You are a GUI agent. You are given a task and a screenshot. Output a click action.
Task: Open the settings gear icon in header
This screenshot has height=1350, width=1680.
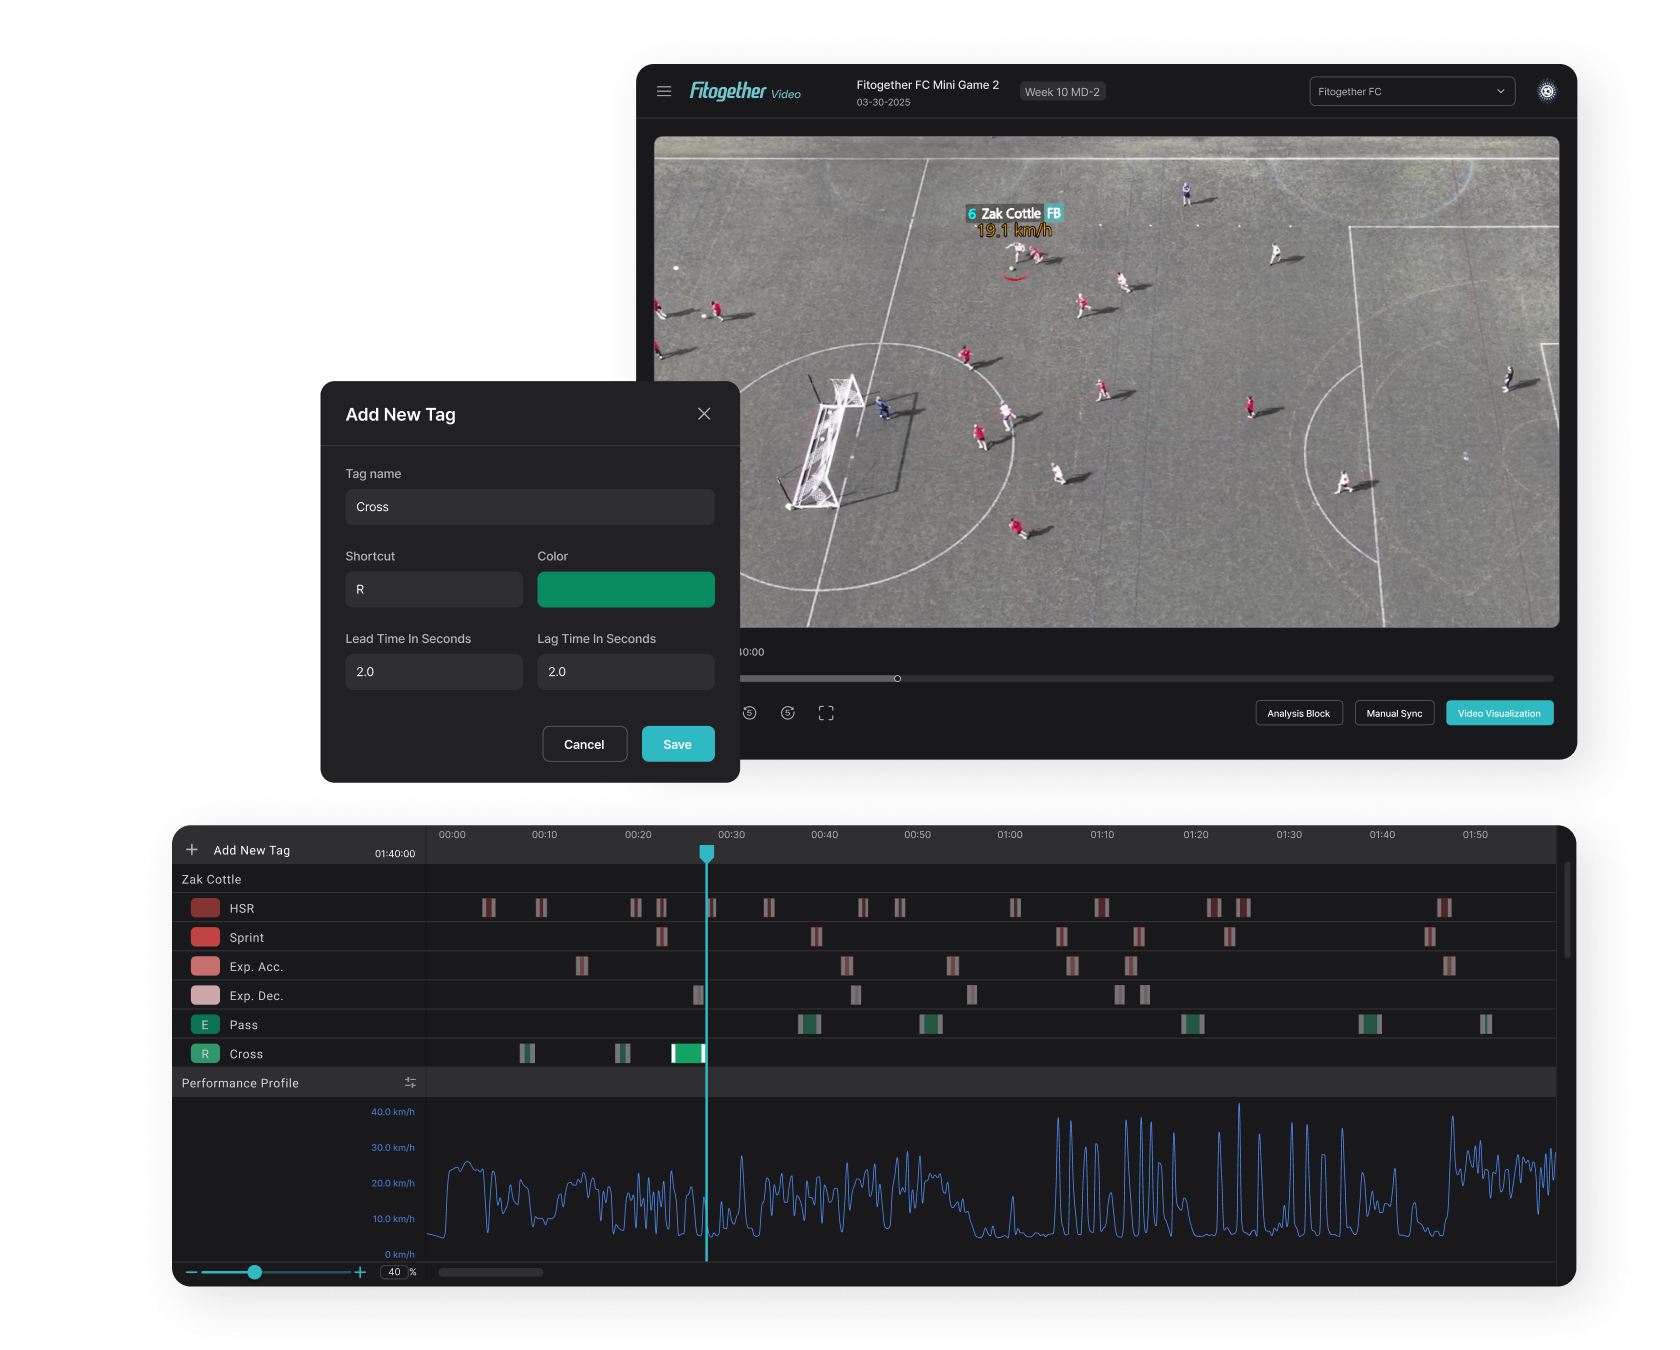pyautogui.click(x=1547, y=91)
